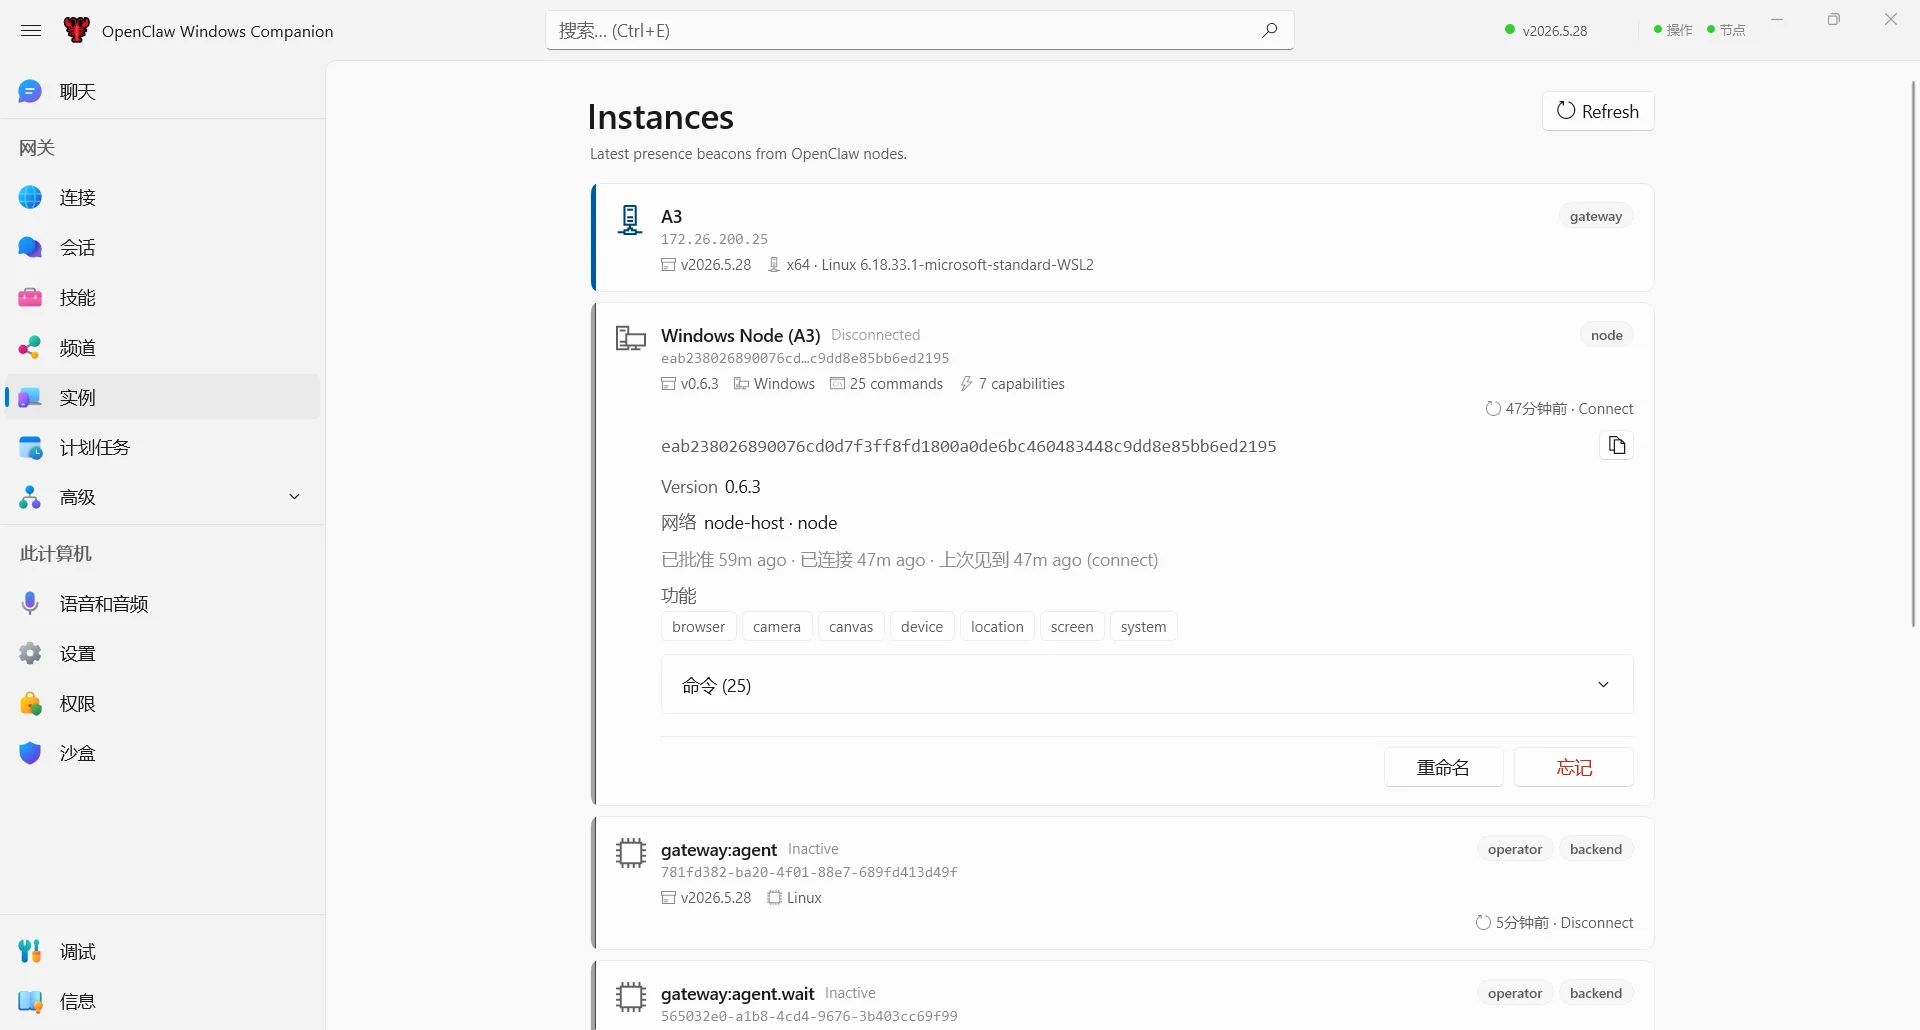This screenshot has height=1030, width=1920.
Task: Click the vertical scrollbar
Action: point(1913,354)
